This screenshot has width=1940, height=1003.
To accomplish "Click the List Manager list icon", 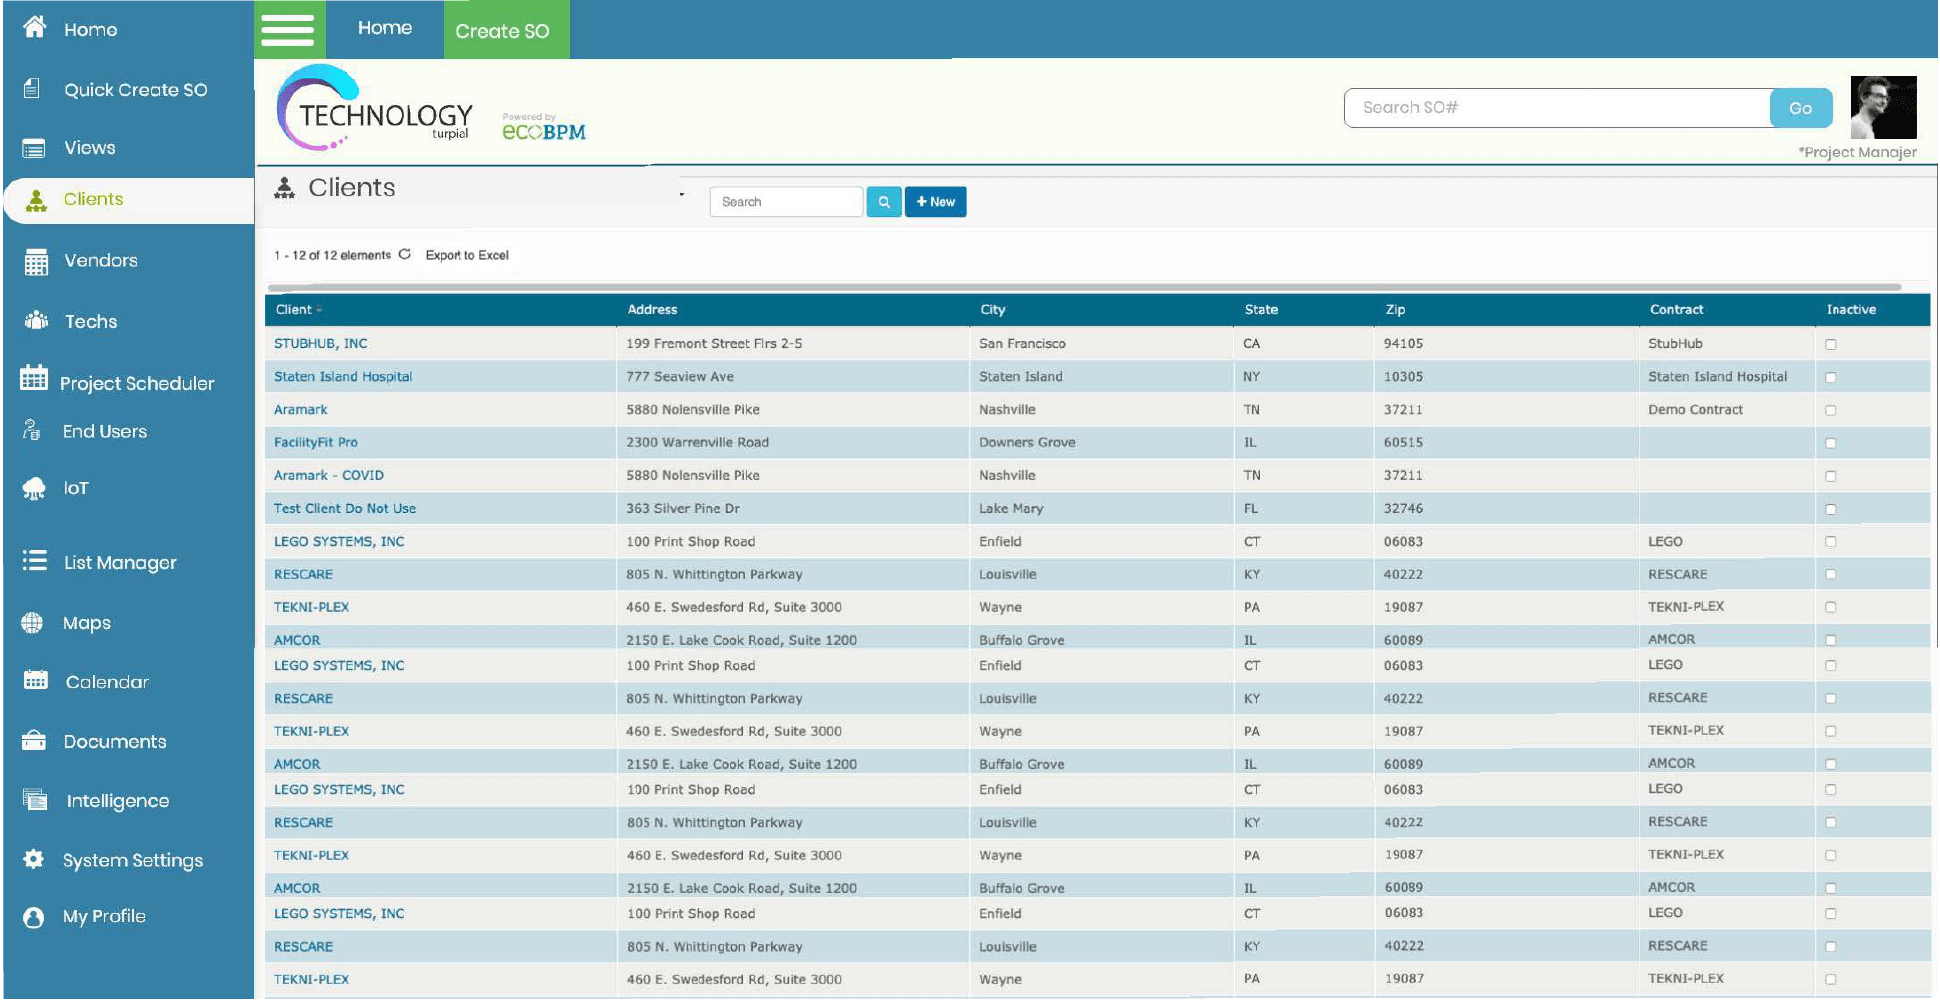I will [35, 560].
